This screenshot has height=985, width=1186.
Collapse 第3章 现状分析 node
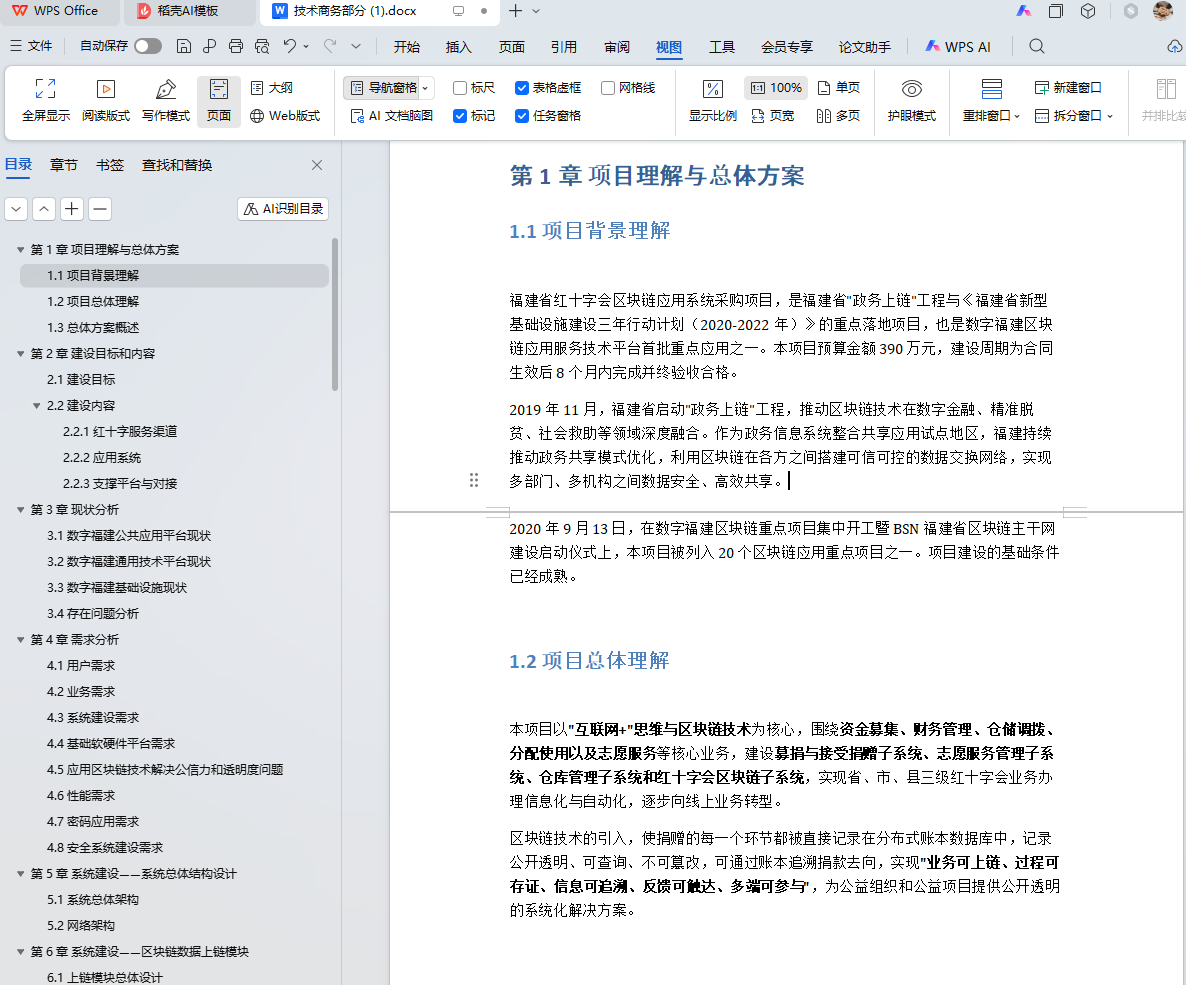(x=20, y=510)
